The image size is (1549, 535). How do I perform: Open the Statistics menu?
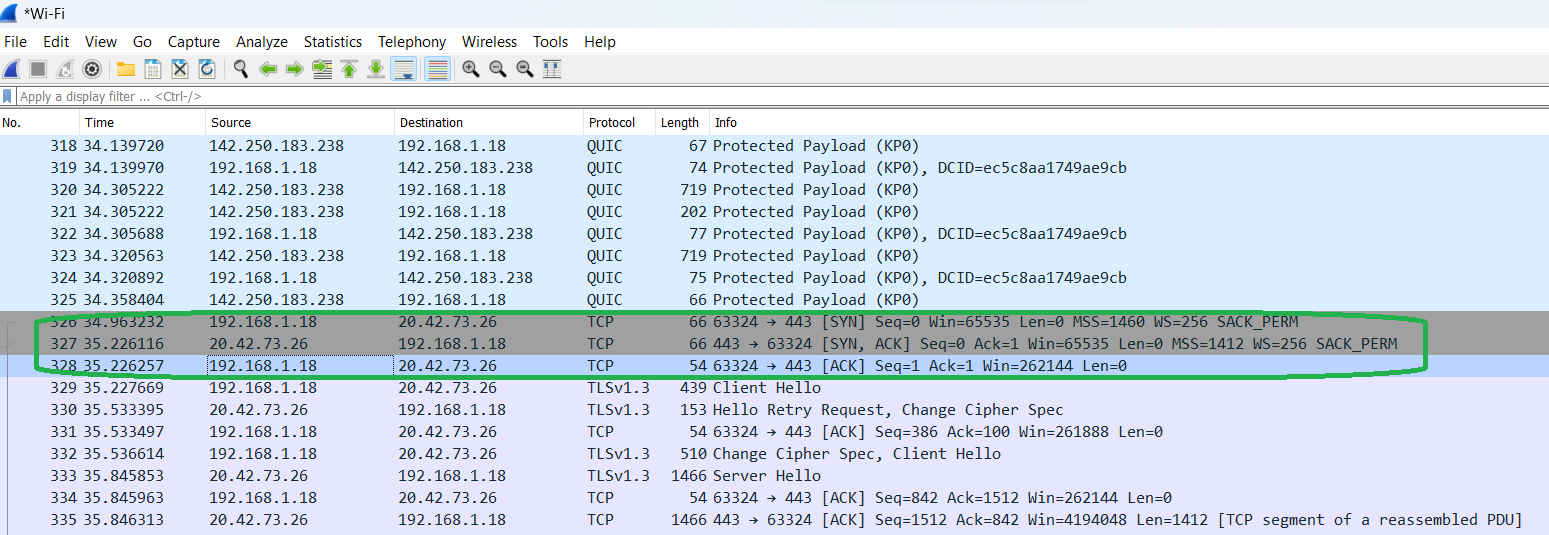333,42
